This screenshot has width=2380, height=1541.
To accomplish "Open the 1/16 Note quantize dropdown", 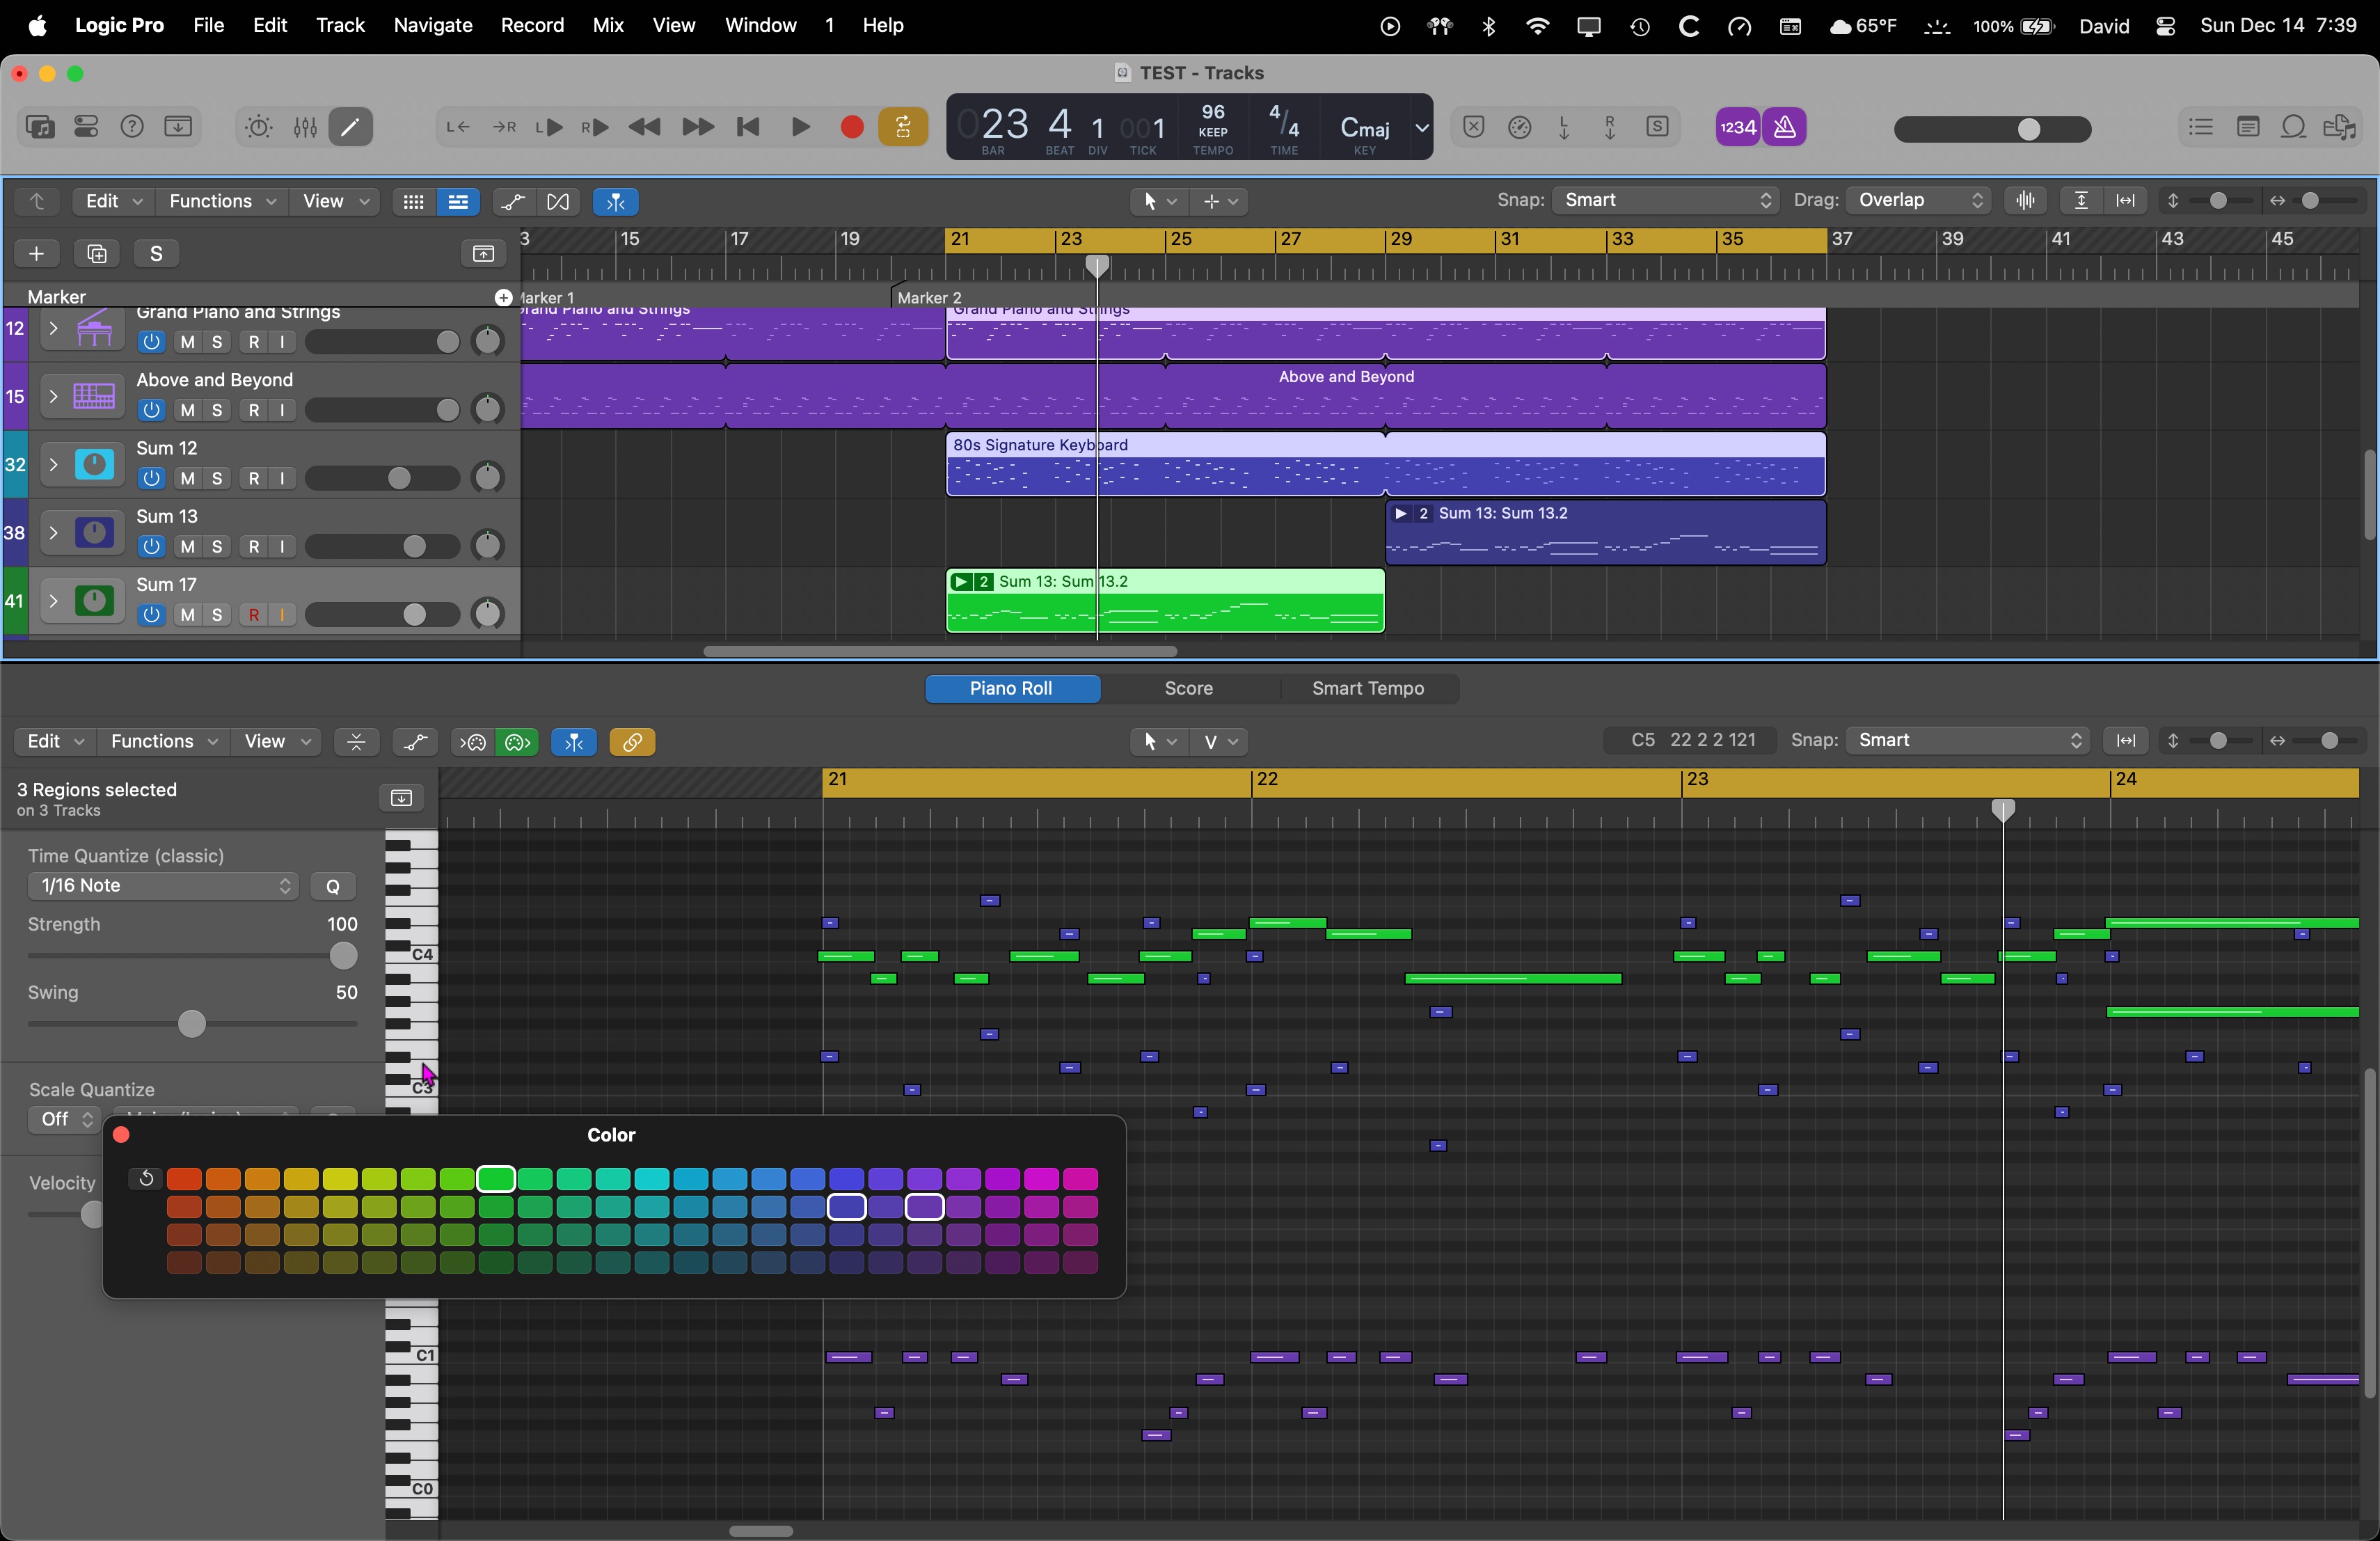I will click(x=163, y=886).
